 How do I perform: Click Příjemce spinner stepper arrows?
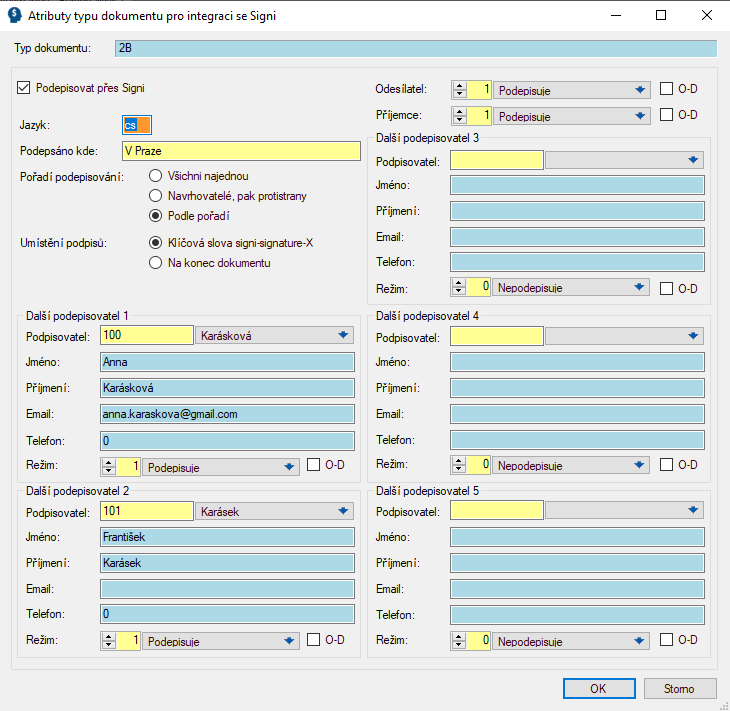(460, 116)
